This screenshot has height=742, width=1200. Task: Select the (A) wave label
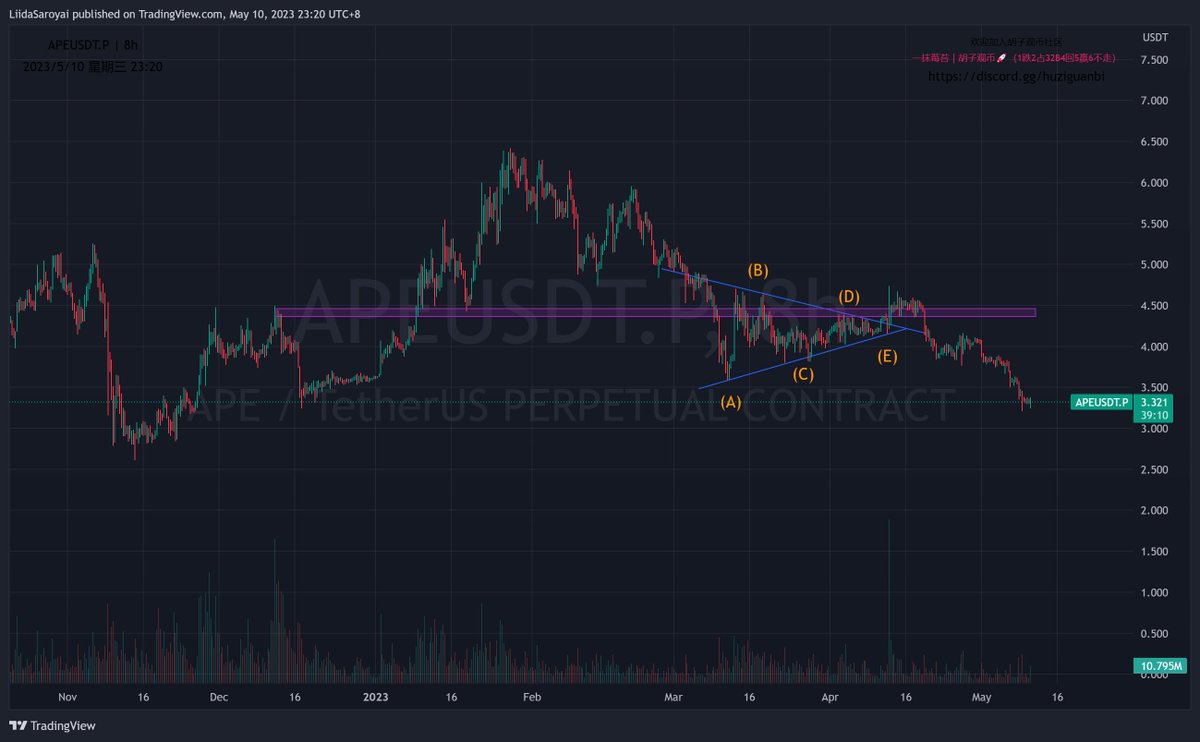731,402
